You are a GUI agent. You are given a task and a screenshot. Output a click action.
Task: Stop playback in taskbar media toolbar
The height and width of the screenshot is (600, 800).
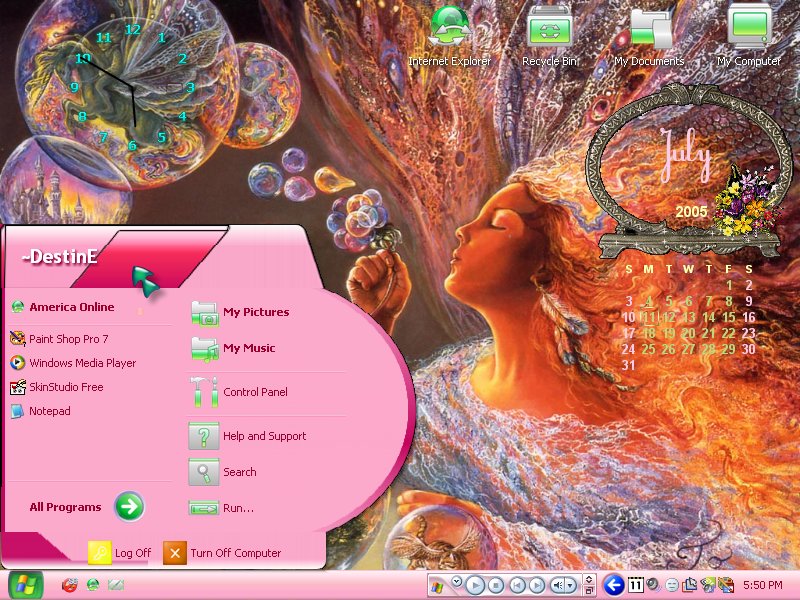point(496,585)
